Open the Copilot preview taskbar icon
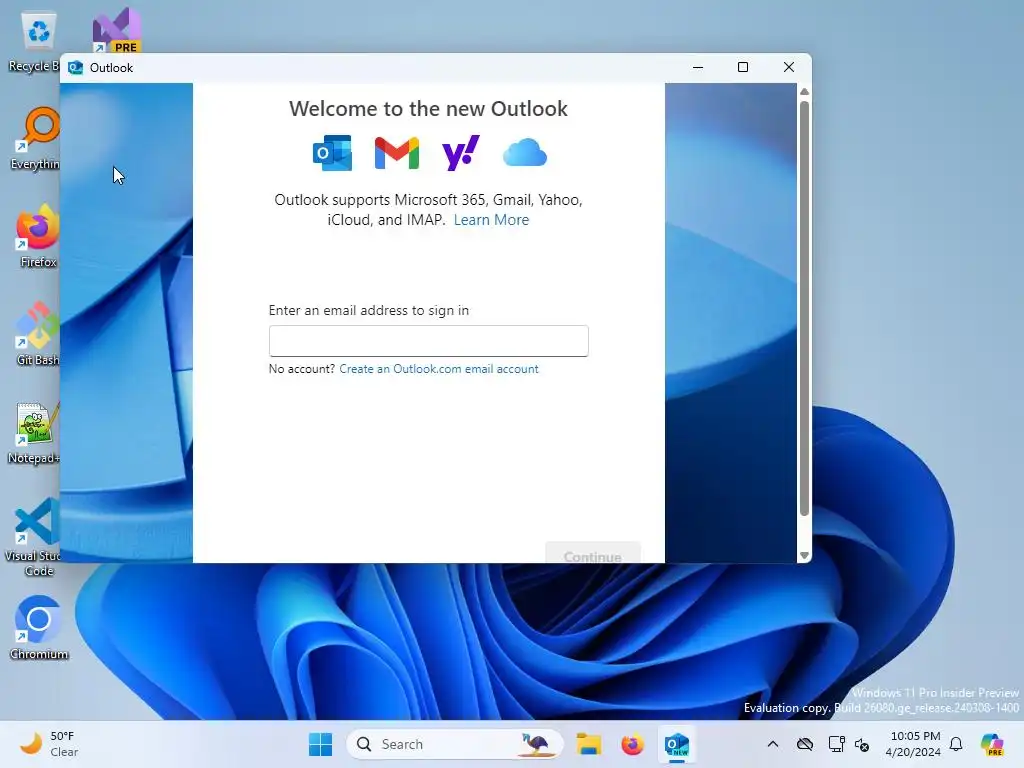This screenshot has width=1024, height=768. (x=992, y=744)
